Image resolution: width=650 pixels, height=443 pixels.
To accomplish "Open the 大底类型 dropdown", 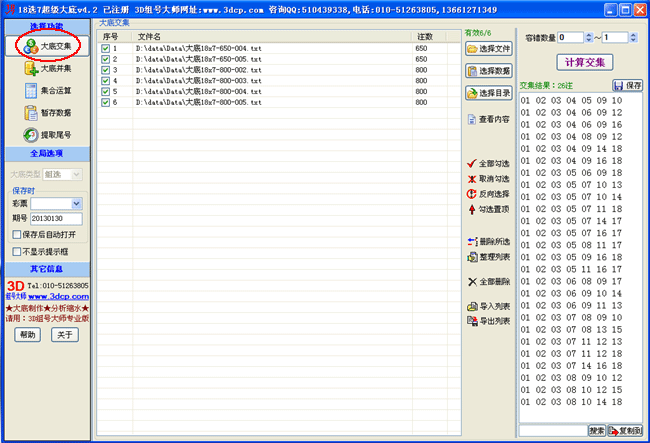I will pyautogui.click(x=76, y=174).
